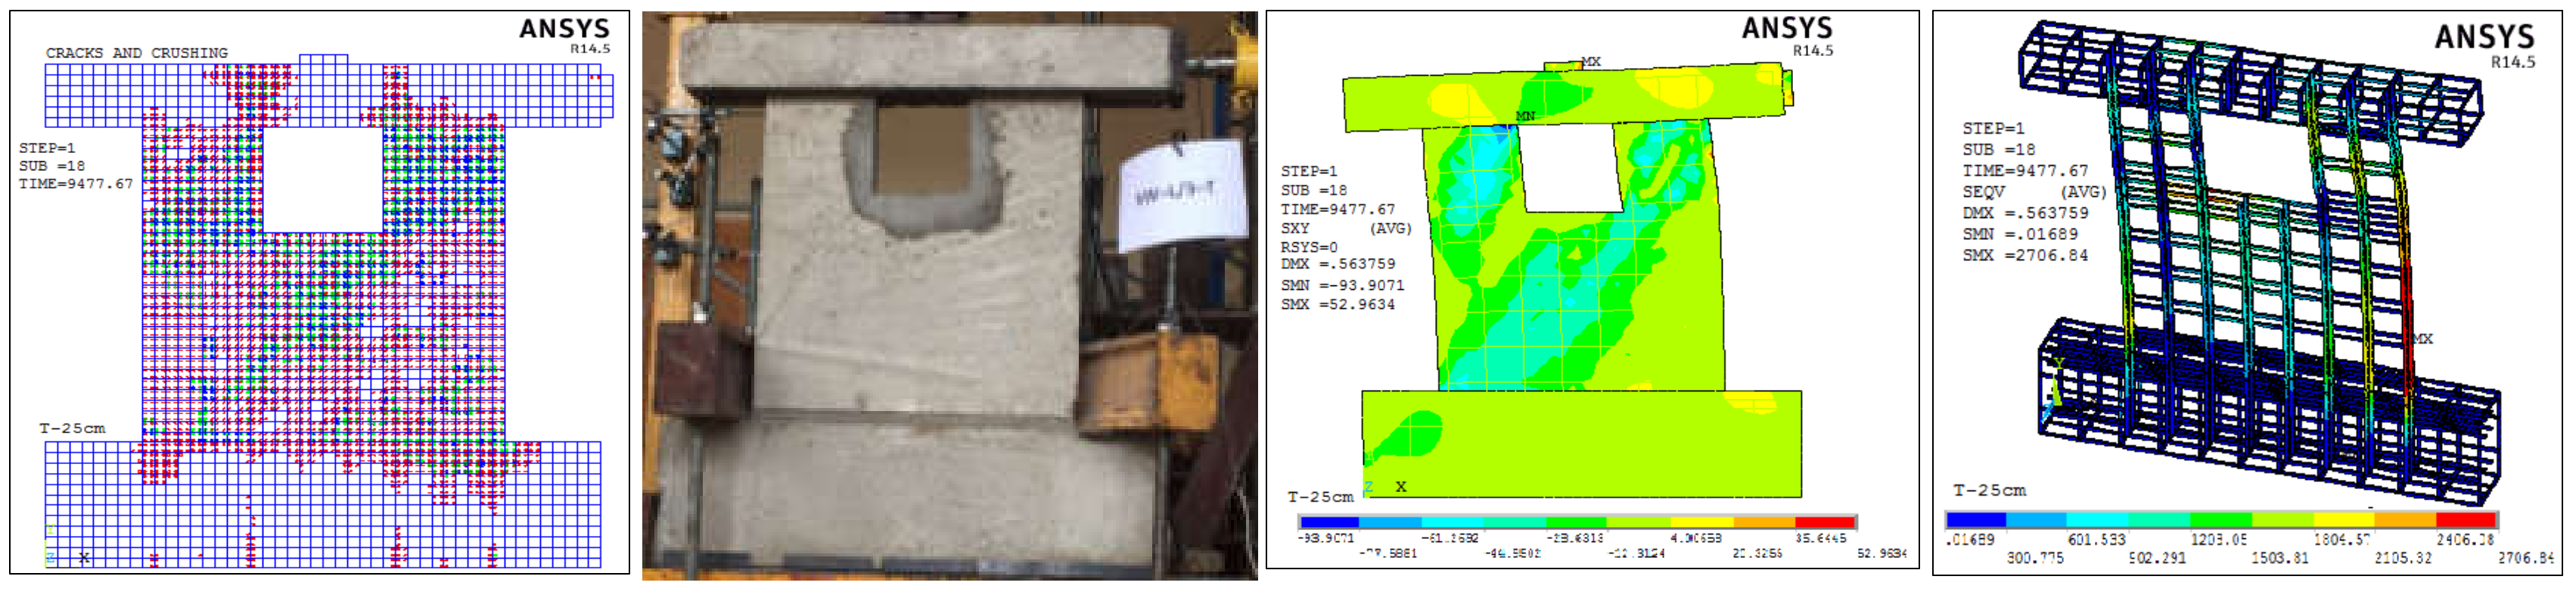Select the "T-25cm" label in the shear plot
This screenshot has height=595, width=2576.
click(1320, 497)
